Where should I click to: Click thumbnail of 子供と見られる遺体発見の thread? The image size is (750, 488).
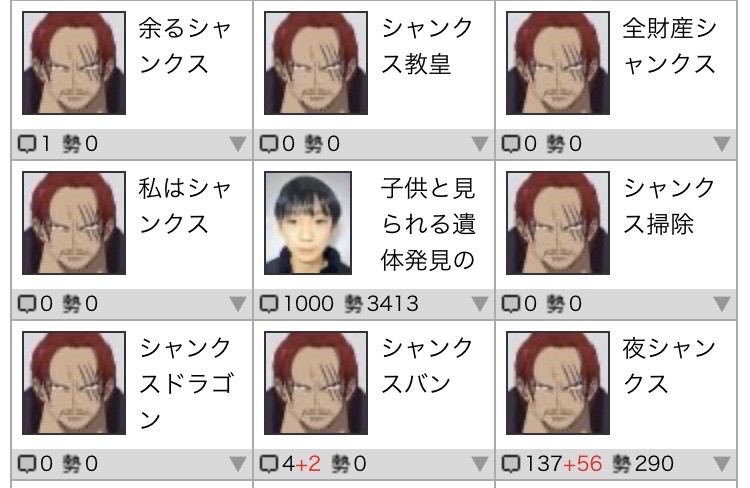coord(308,223)
